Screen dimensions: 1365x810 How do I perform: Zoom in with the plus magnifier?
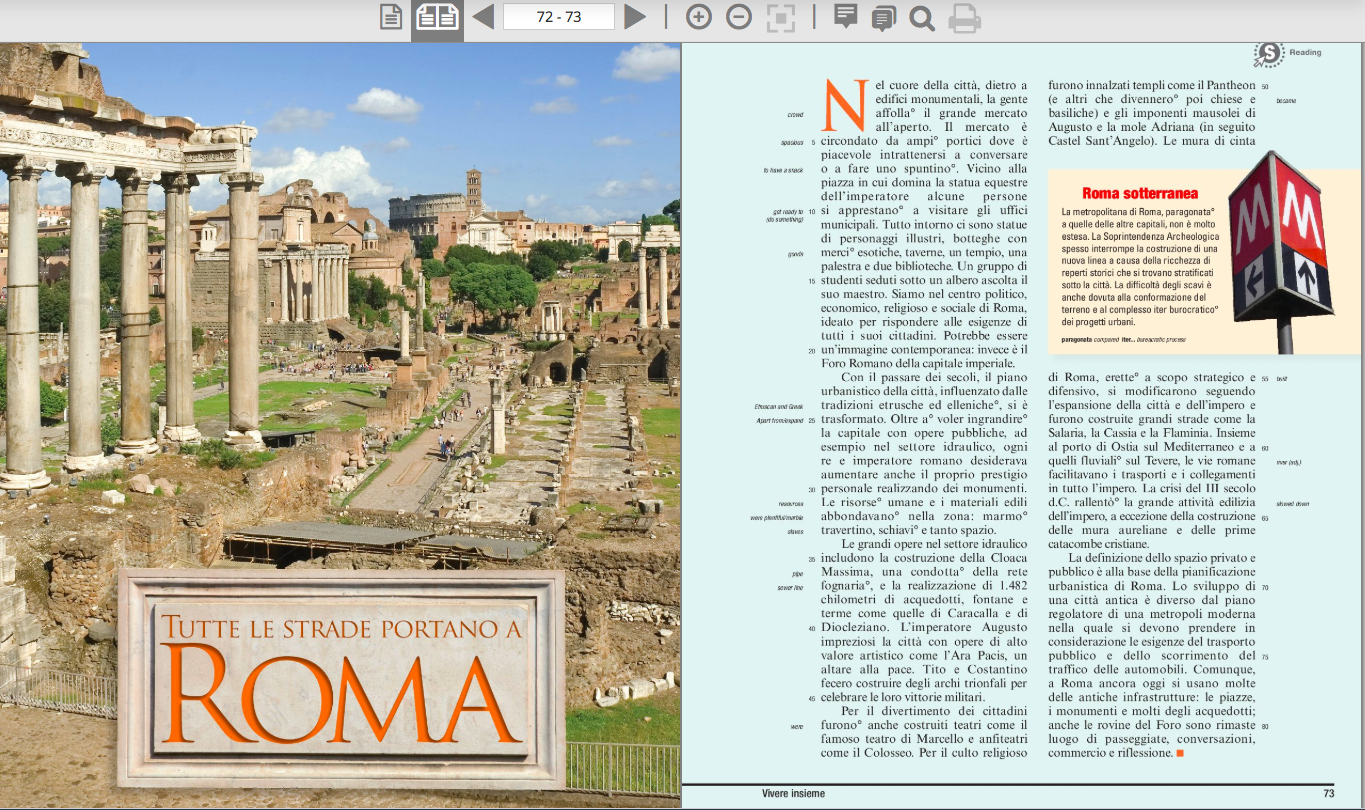698,17
